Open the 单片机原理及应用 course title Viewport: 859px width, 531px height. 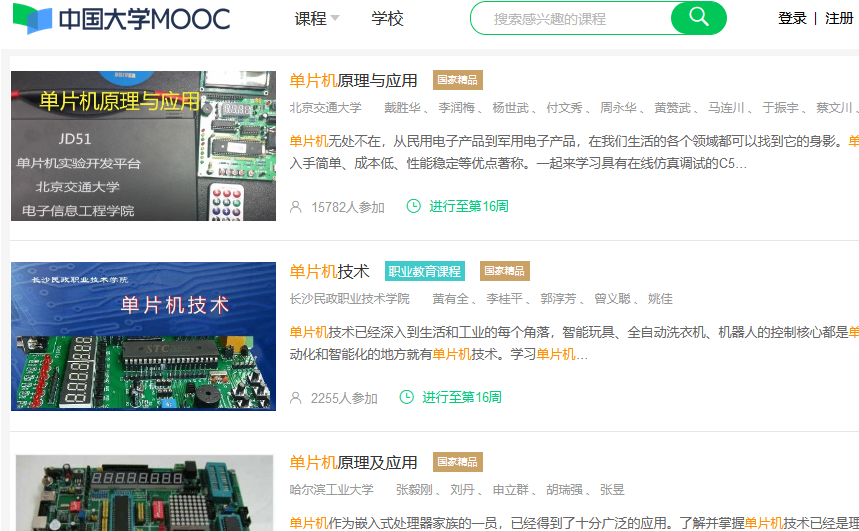(353, 463)
